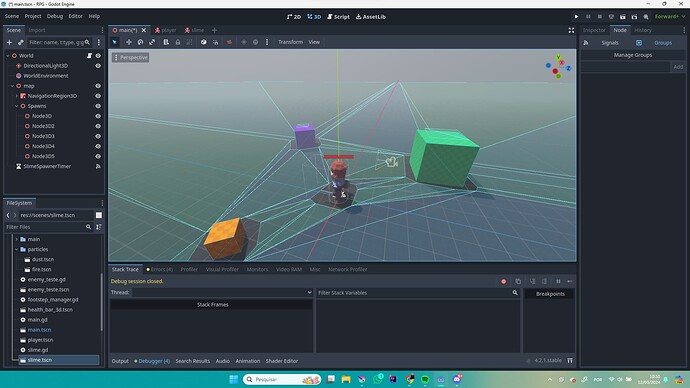Viewport: 690px width, 388px height.
Task: Select the Move mode tool in viewport toolbar
Action: [128, 42]
